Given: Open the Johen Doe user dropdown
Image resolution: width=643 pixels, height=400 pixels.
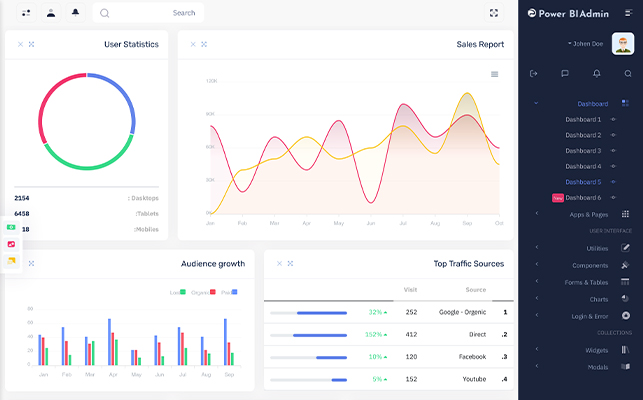Looking at the screenshot, I should (585, 43).
